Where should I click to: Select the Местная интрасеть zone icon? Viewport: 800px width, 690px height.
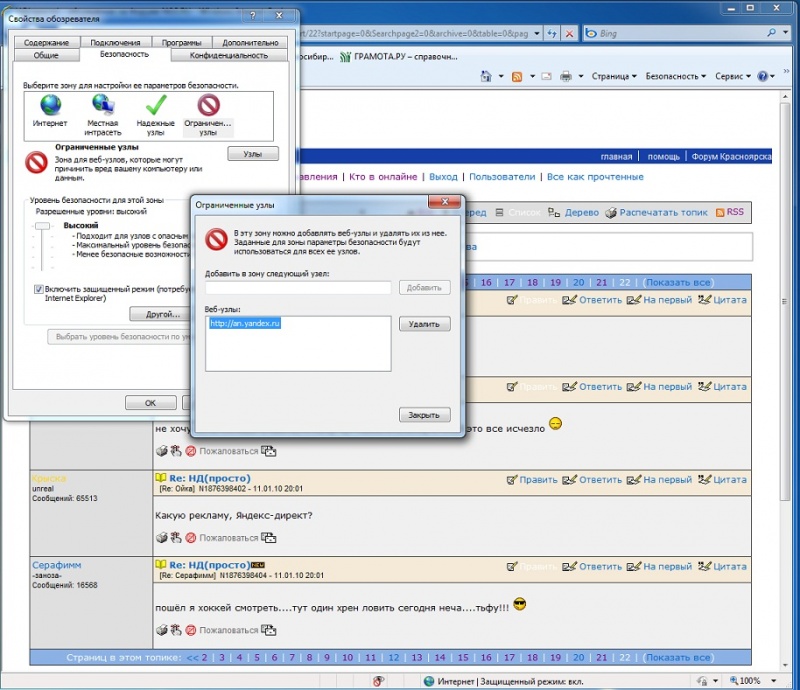pos(102,105)
